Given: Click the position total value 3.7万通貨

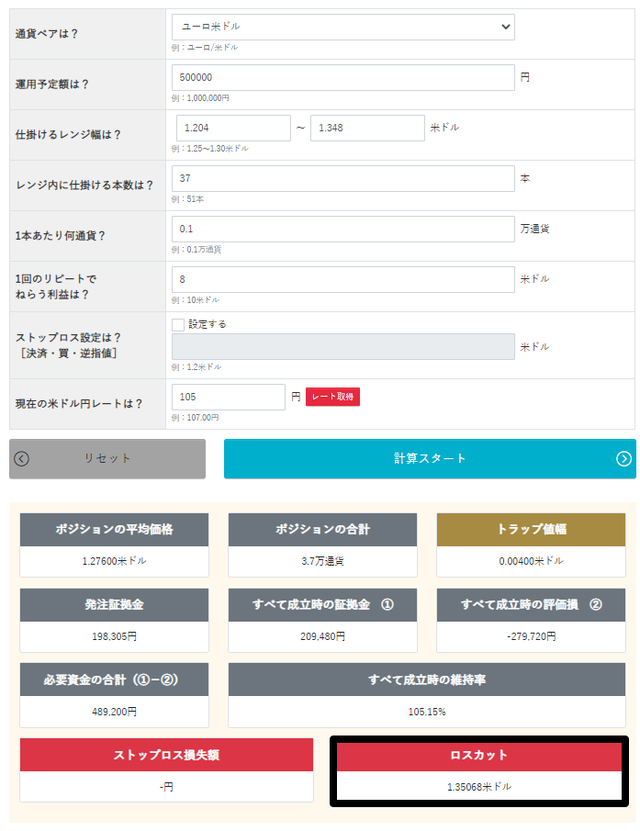Looking at the screenshot, I should tap(322, 561).
